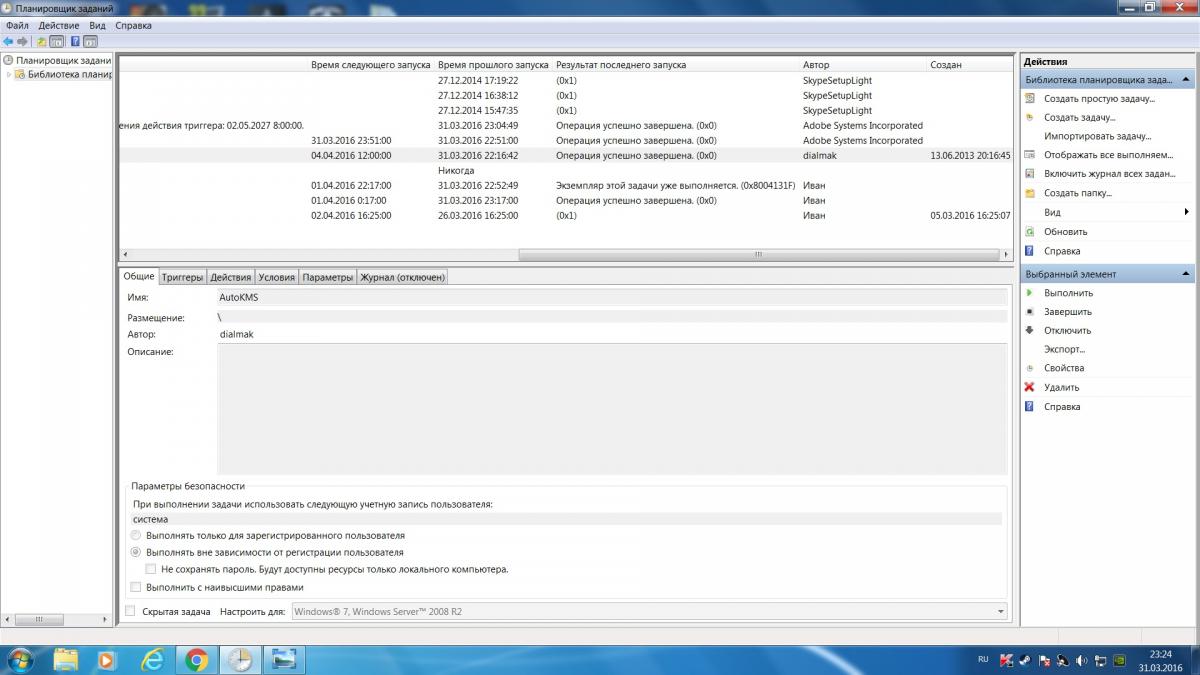Screen dimensions: 1200x675
Task: Toggle the console tree pane toolbar icon
Action: click(x=57, y=42)
